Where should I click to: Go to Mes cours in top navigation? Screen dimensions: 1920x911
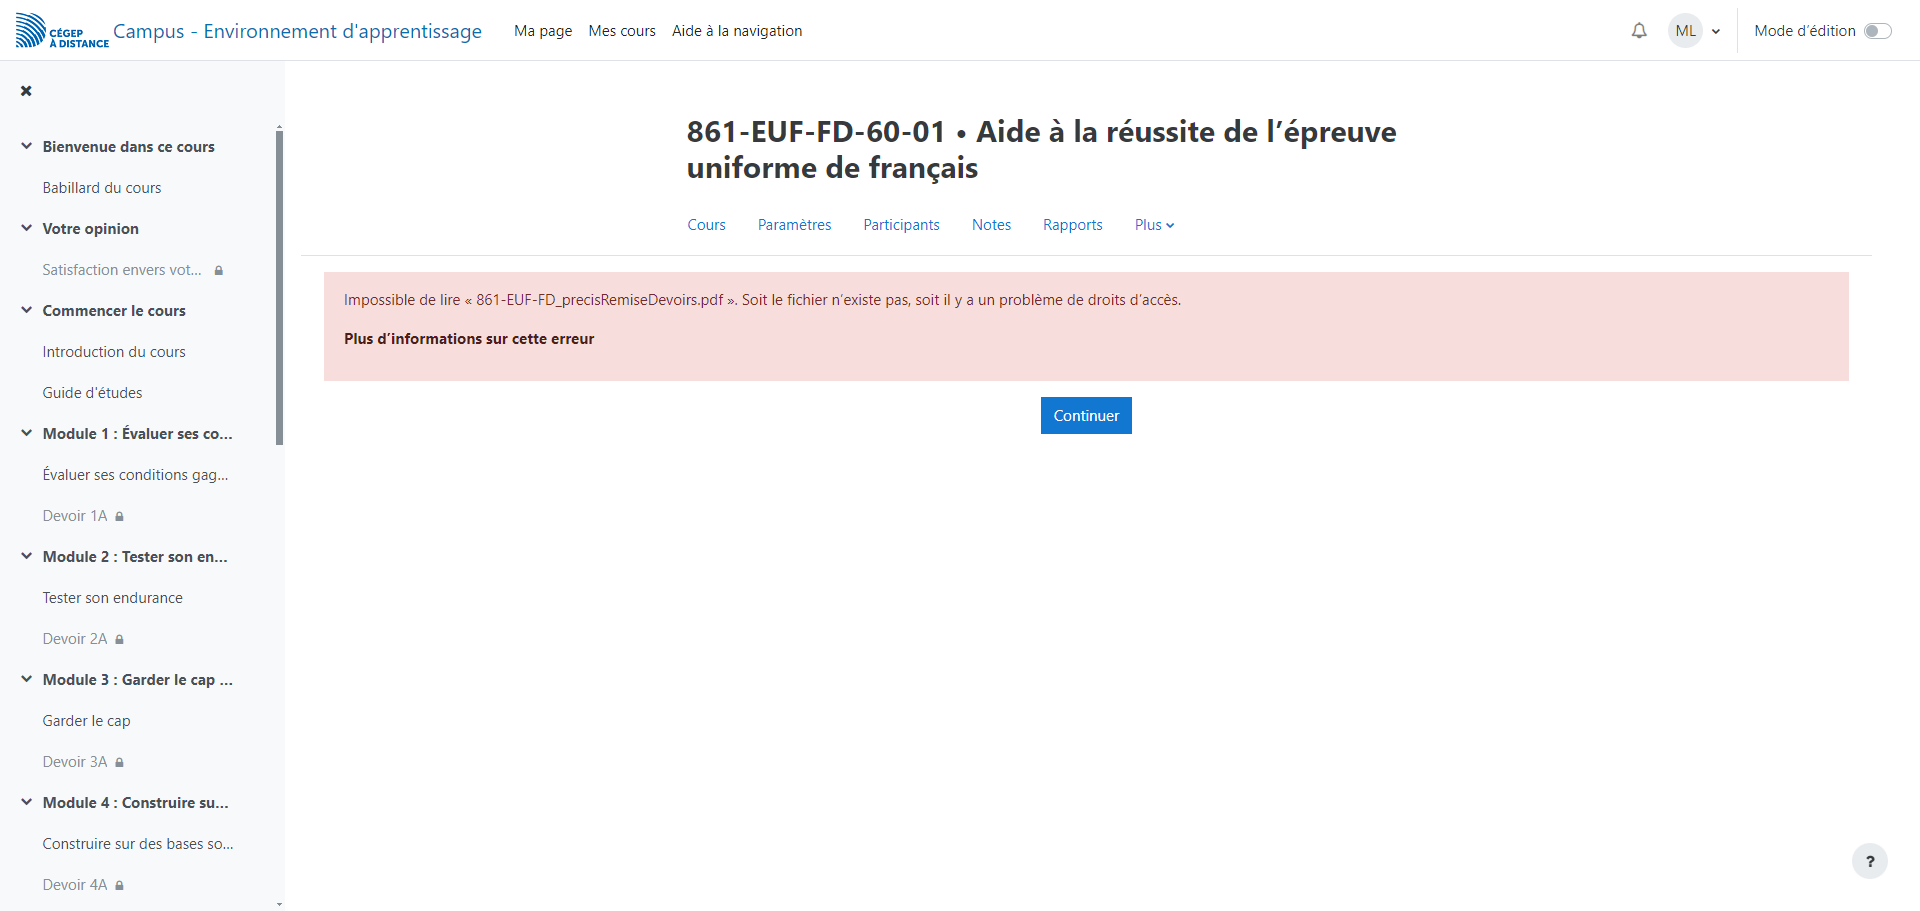(622, 31)
